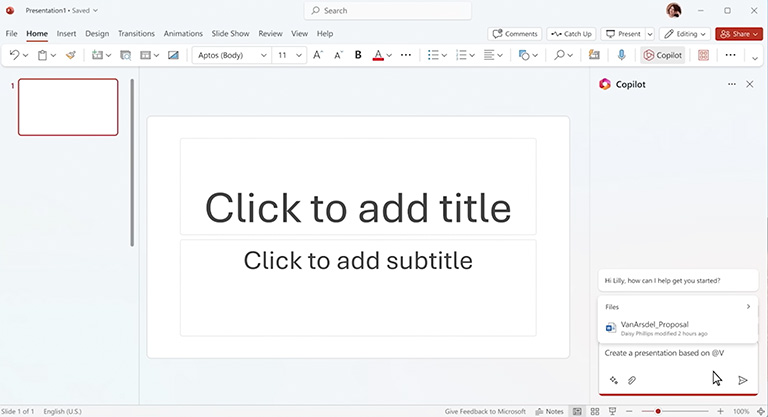Click the paperclip attach icon in Copilot
Screen dimensions: 768x417
click(x=632, y=380)
